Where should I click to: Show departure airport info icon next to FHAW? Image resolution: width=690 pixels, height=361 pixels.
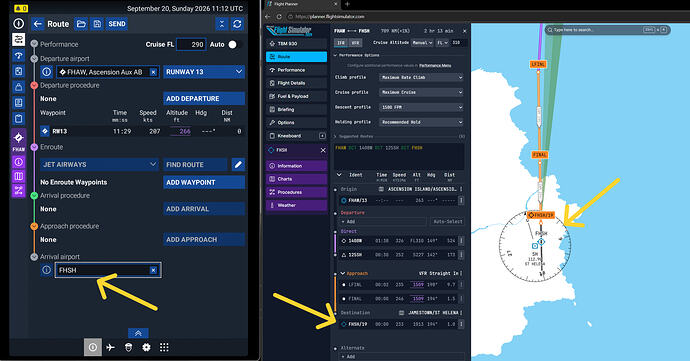(47, 72)
